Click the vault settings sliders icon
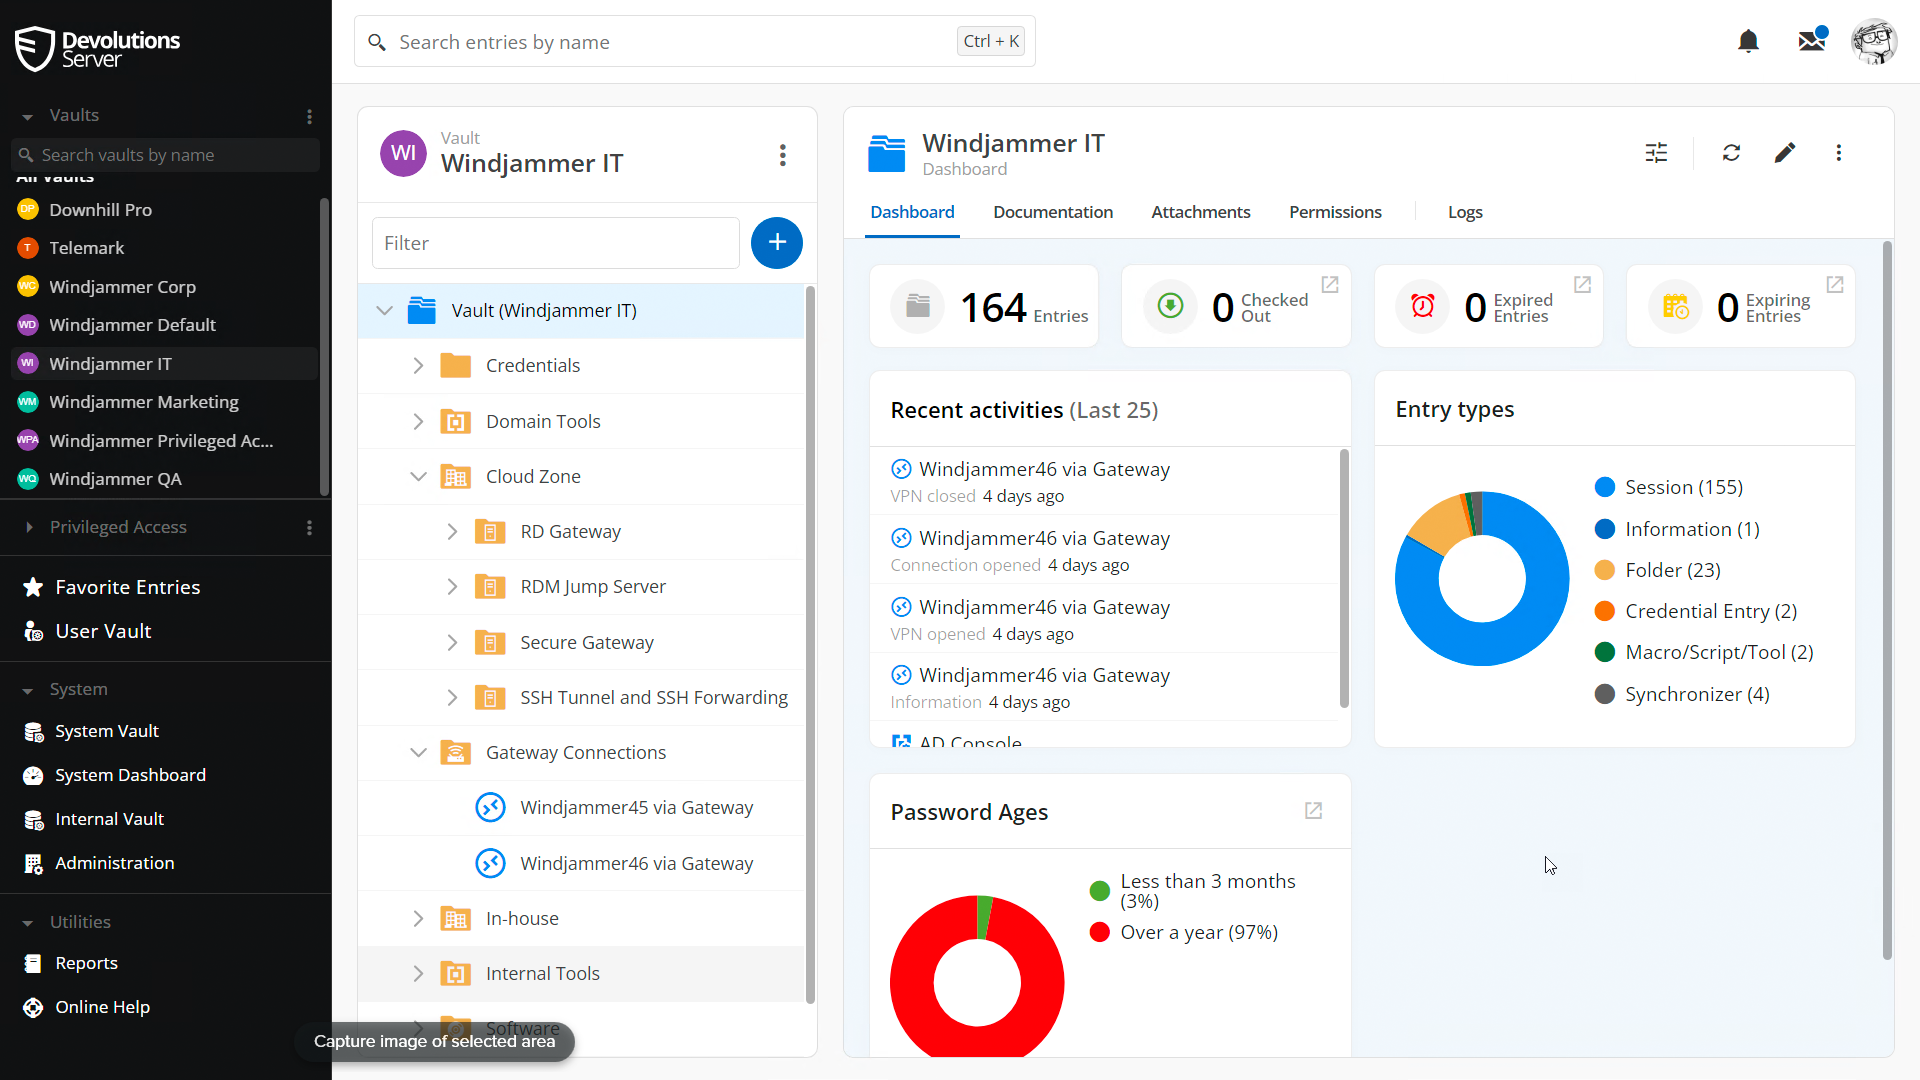Image resolution: width=1920 pixels, height=1080 pixels. tap(1656, 154)
